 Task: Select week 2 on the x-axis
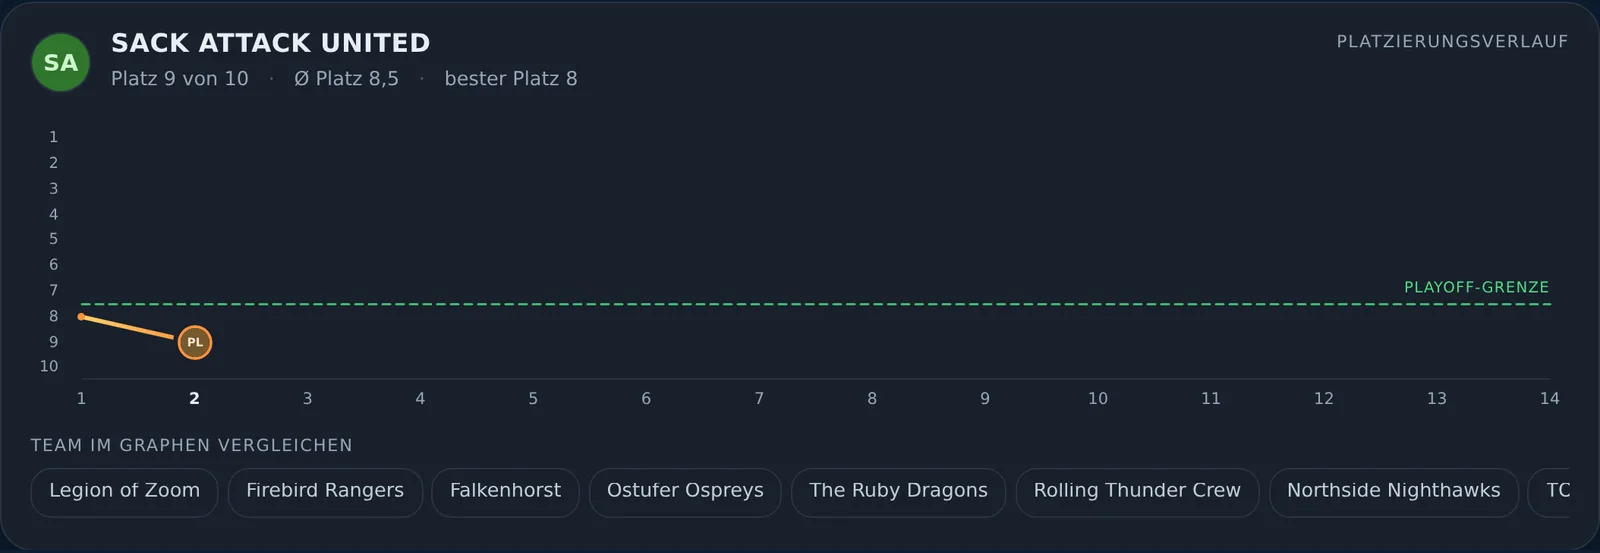pyautogui.click(x=194, y=398)
